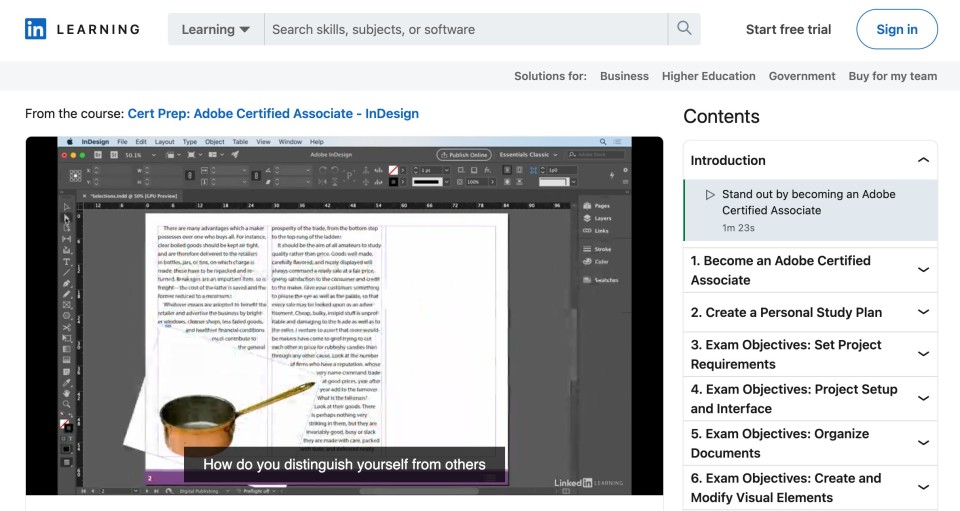Click the Search skills, subjects, or software field

tap(466, 29)
